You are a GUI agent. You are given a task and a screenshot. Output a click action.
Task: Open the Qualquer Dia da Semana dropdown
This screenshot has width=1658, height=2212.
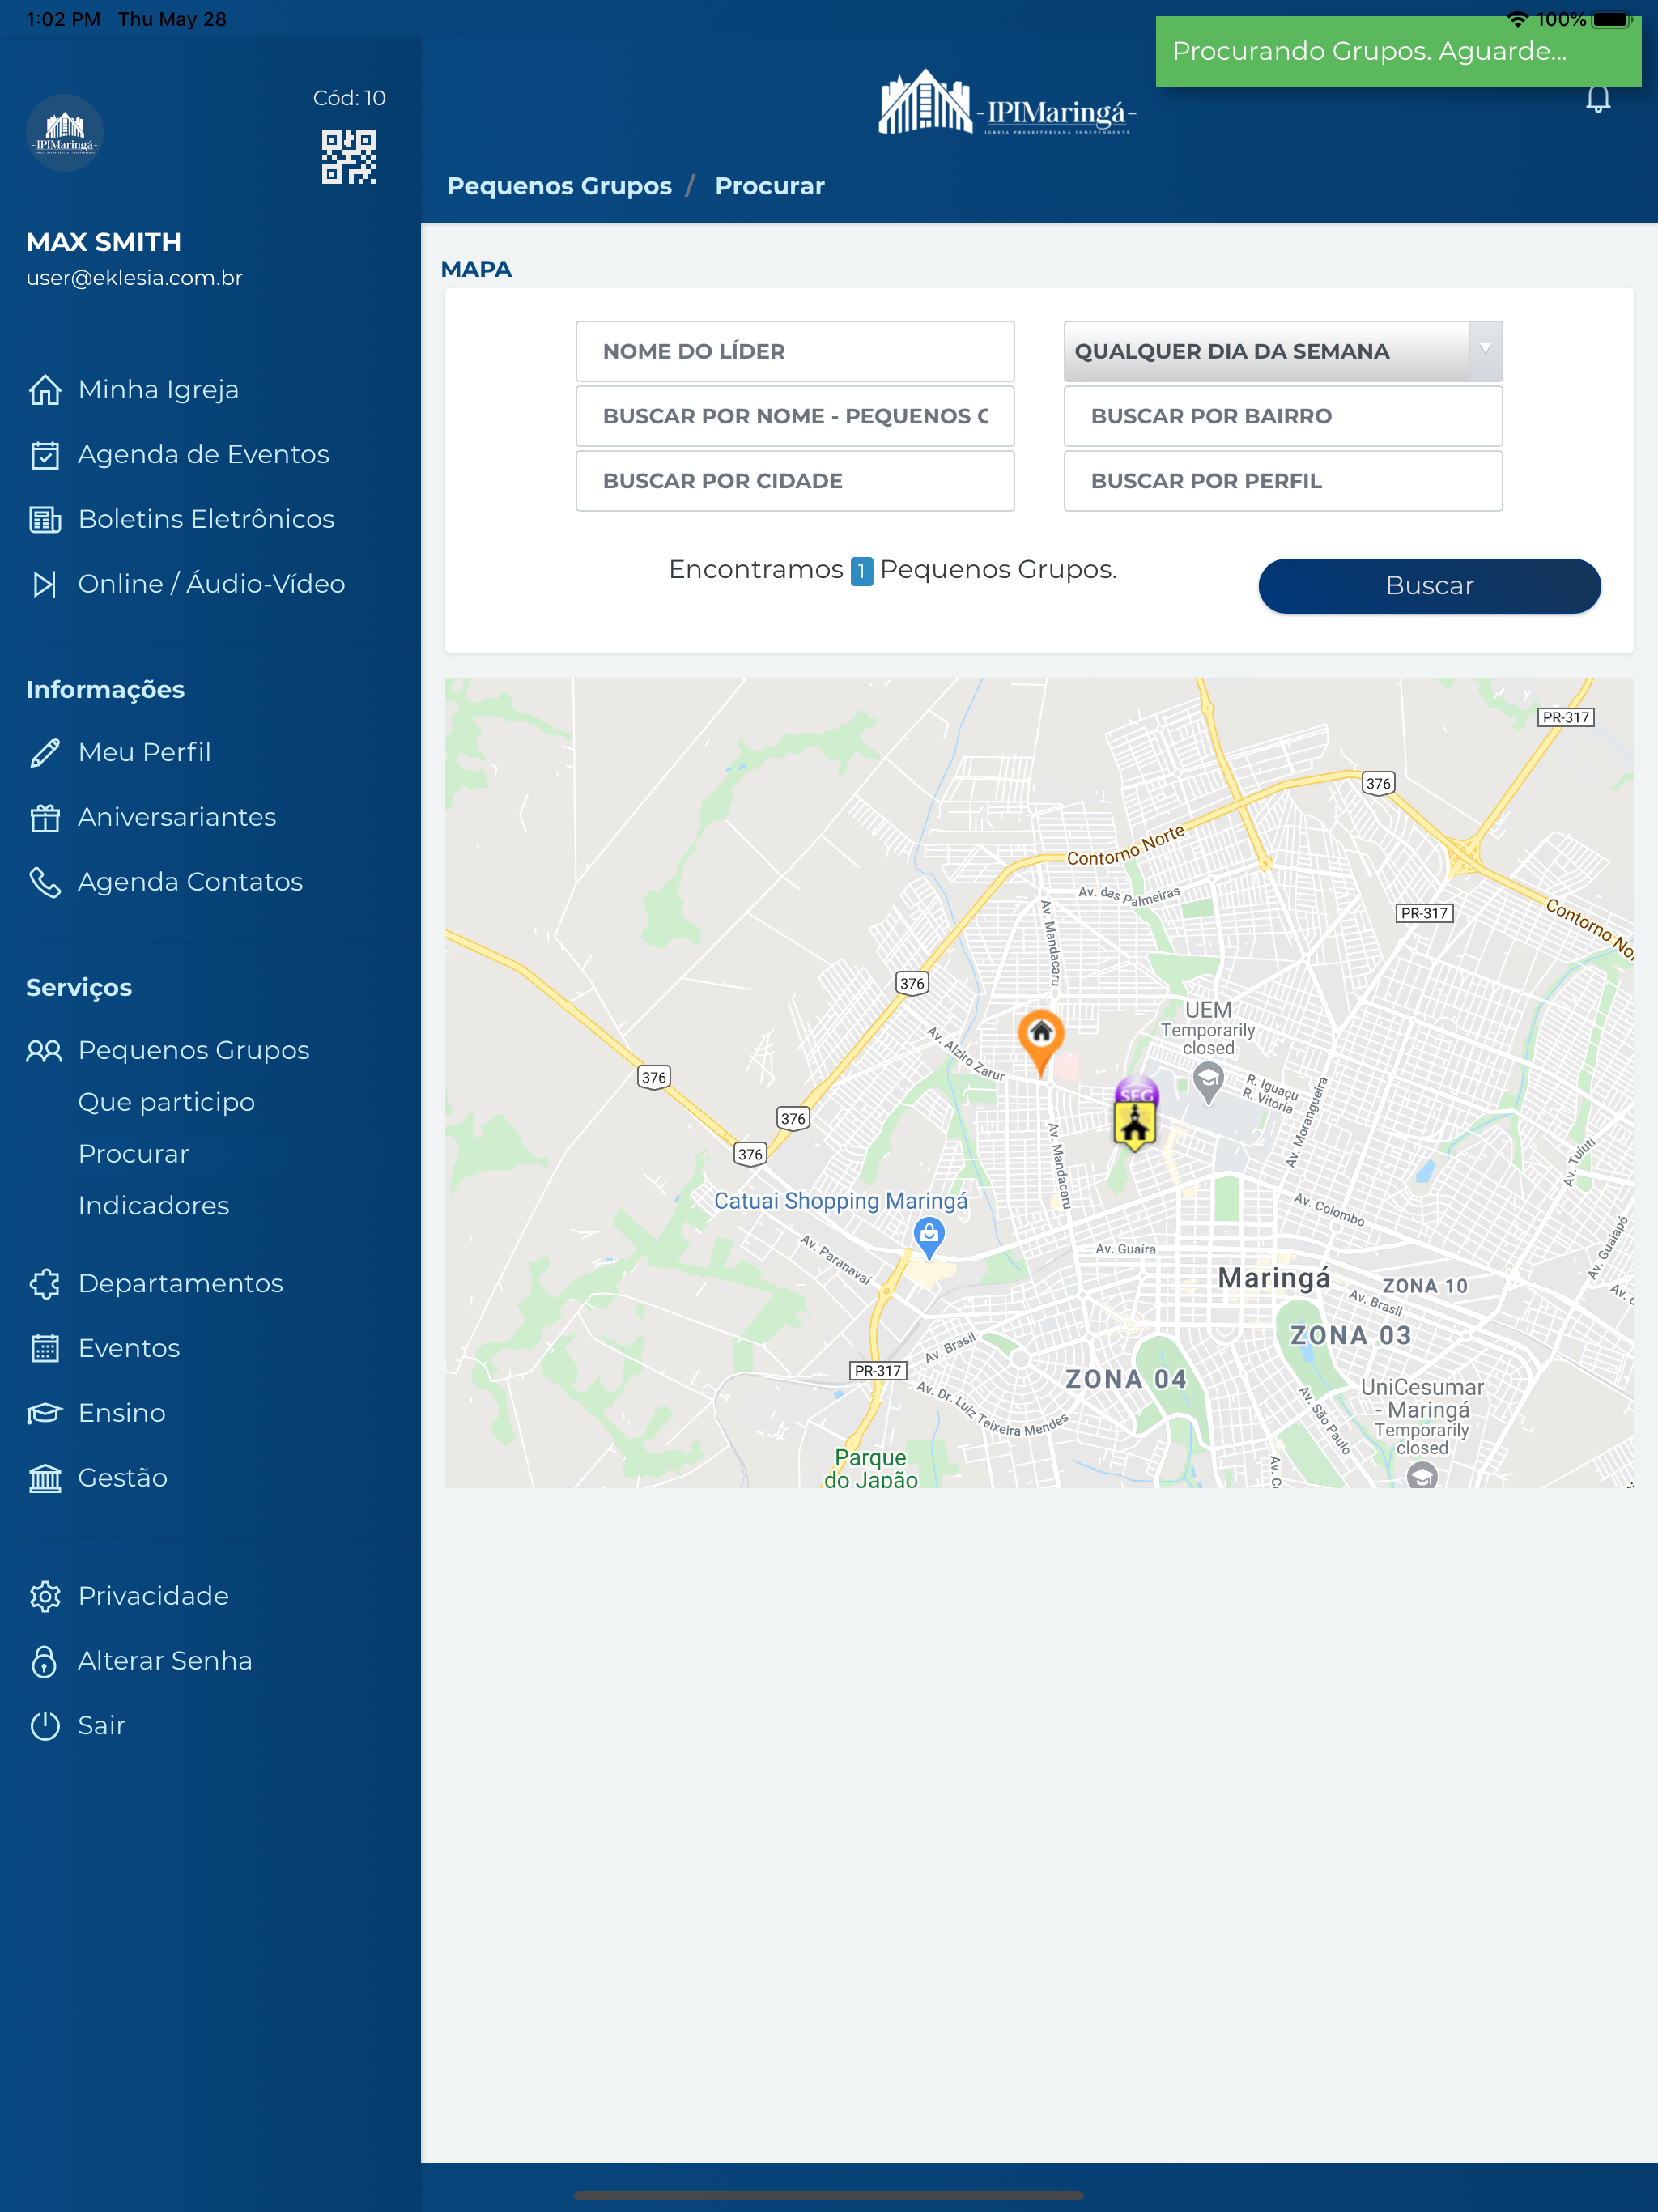pos(1283,351)
